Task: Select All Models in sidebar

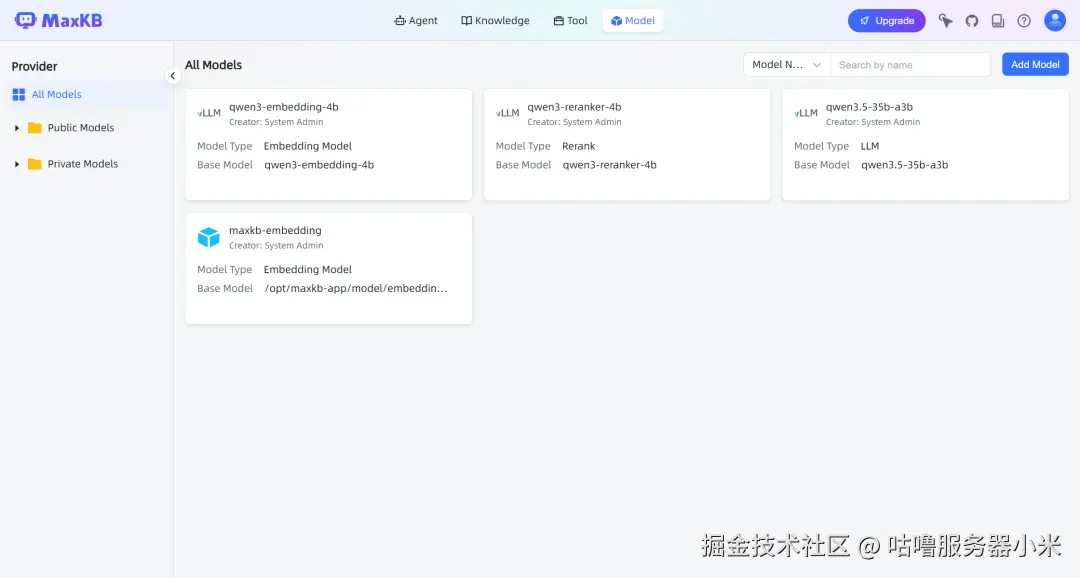Action: click(x=87, y=94)
